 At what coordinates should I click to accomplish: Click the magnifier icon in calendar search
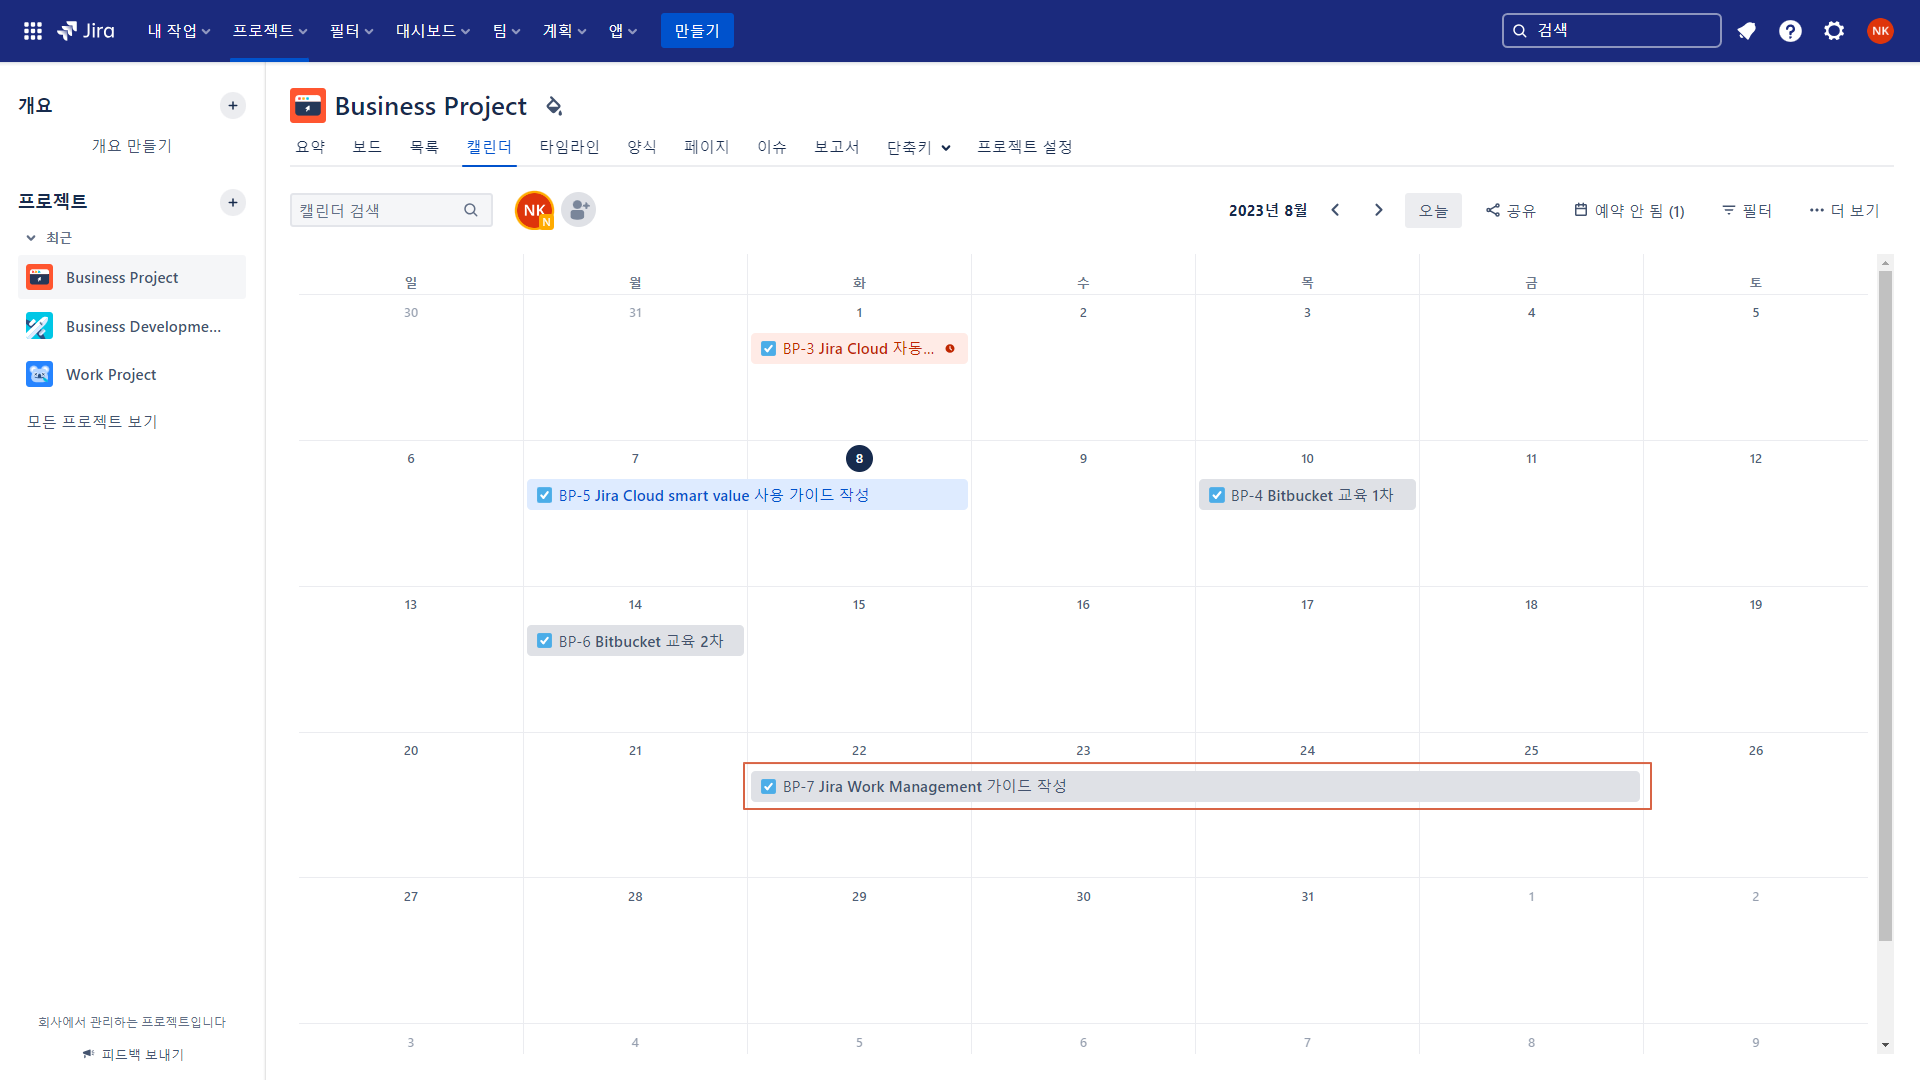[471, 210]
